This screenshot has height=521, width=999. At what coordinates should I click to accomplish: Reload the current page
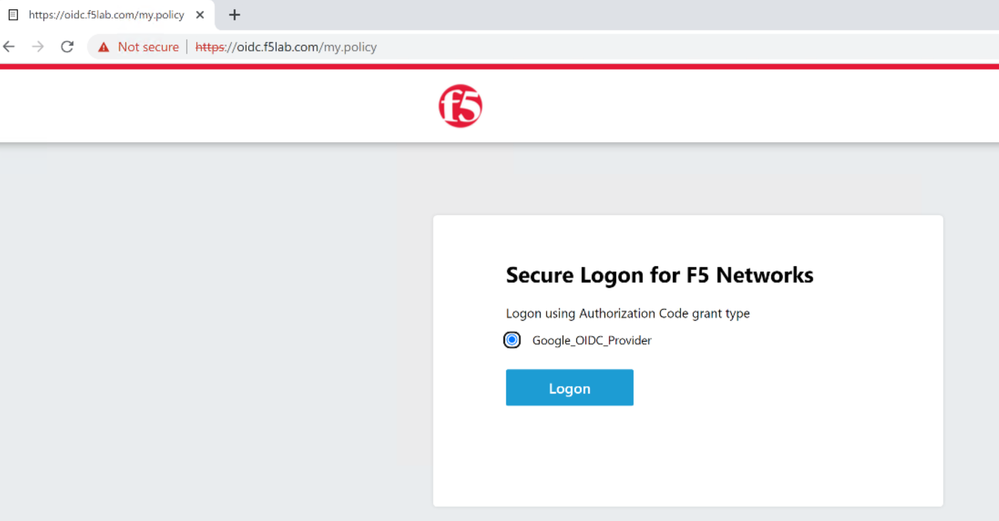[67, 47]
